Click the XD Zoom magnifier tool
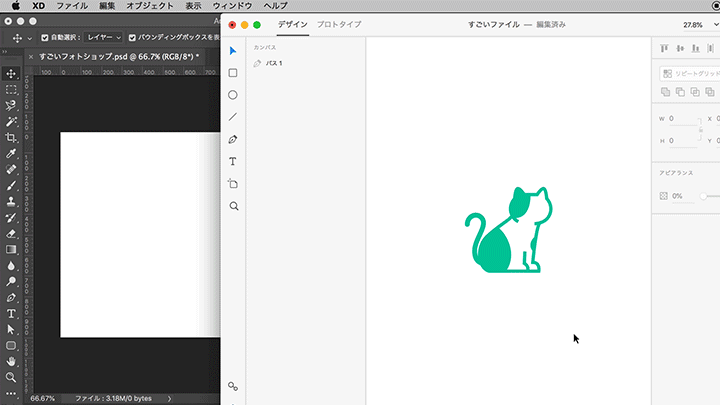 click(x=233, y=206)
